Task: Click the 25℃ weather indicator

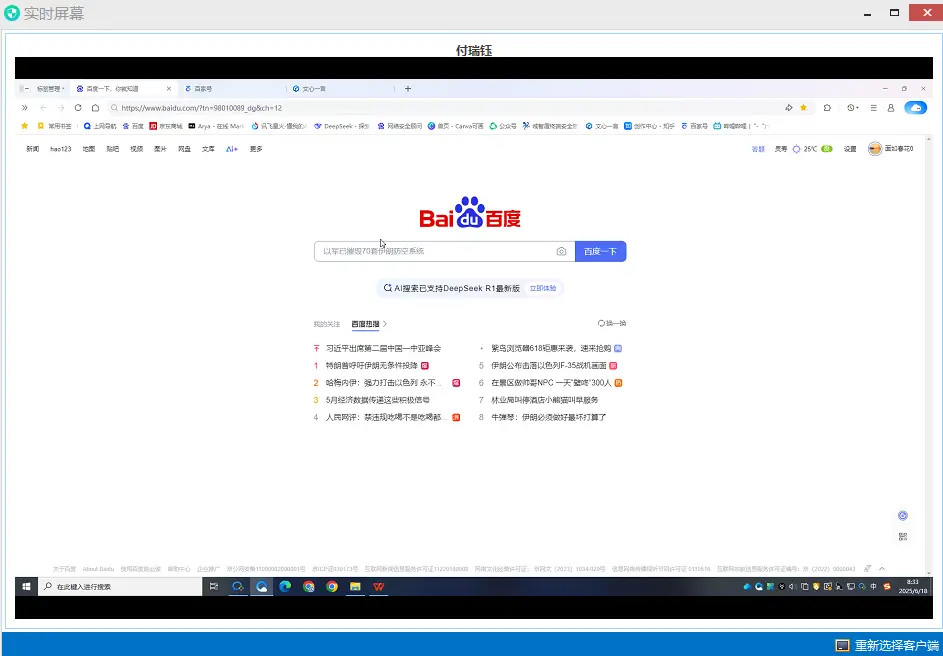Action: tap(812, 149)
